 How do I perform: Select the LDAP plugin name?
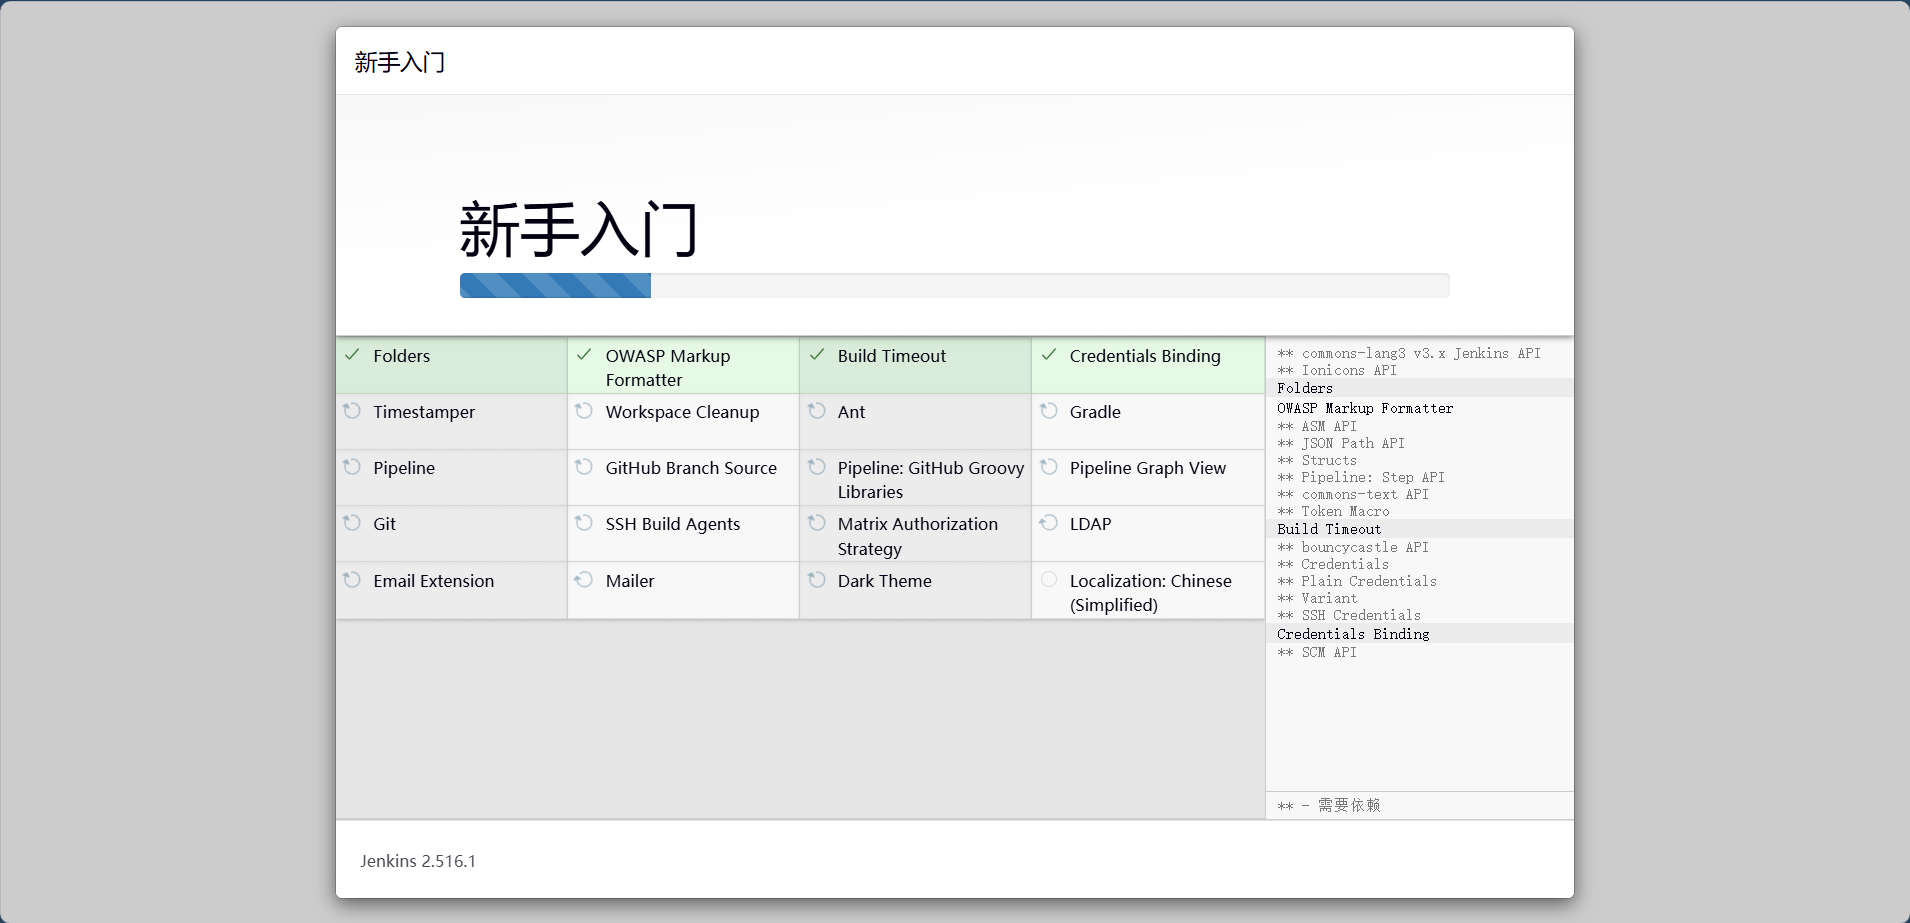(x=1090, y=524)
